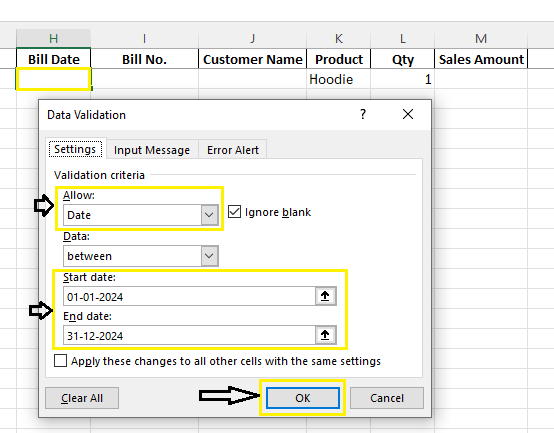
Task: Select the Qty header cell
Action: pos(402,59)
